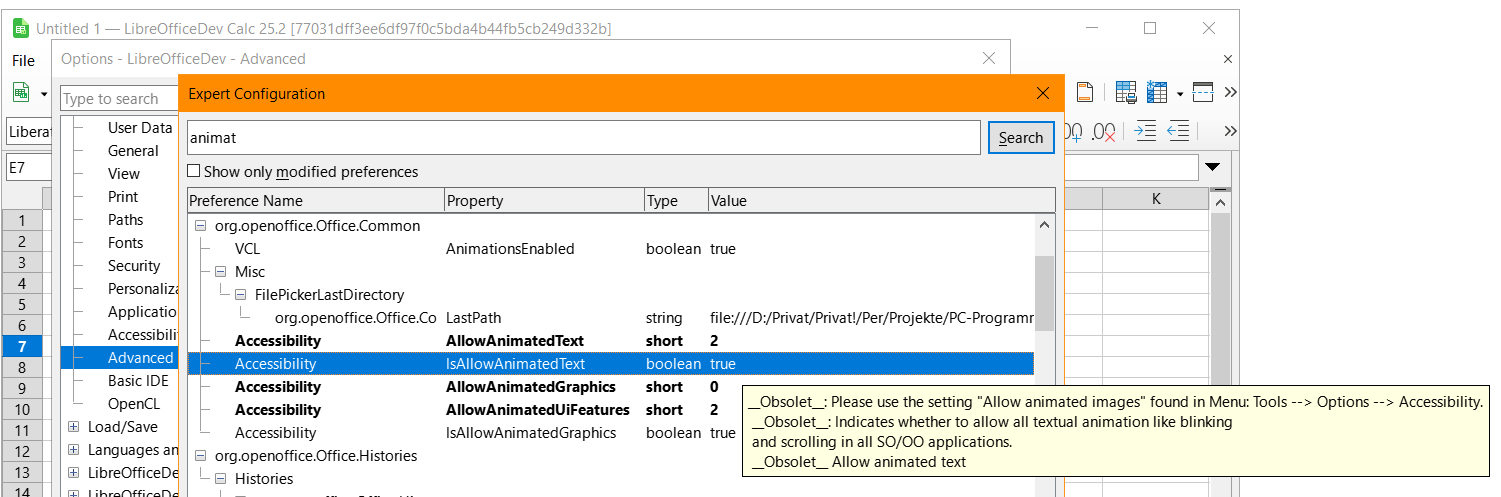Expand the Standard toolbar overflow chevron
Viewport: 1501px width, 497px height.
point(1230,92)
